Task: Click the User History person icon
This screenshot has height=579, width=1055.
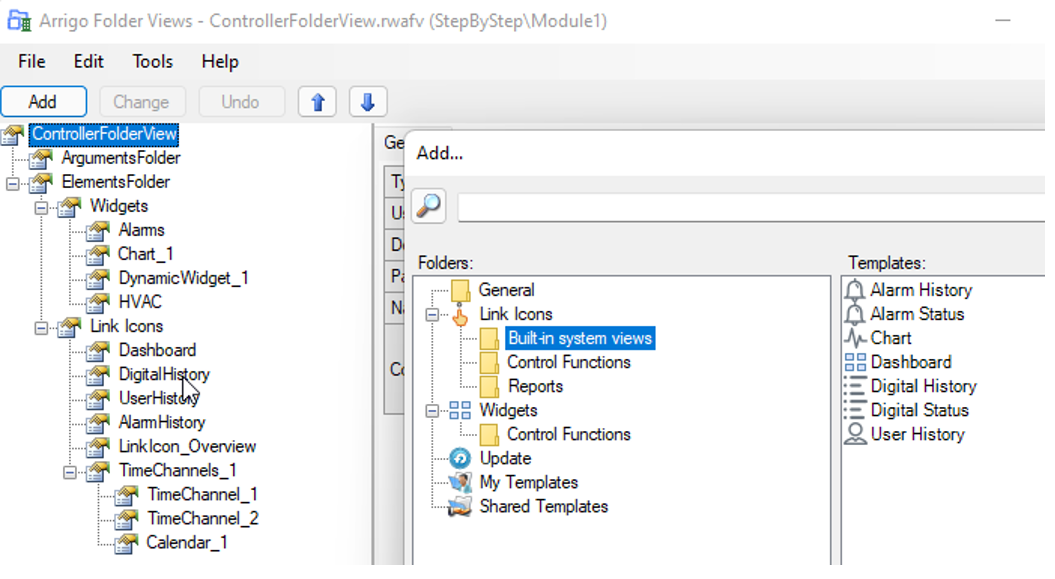Action: coord(855,434)
